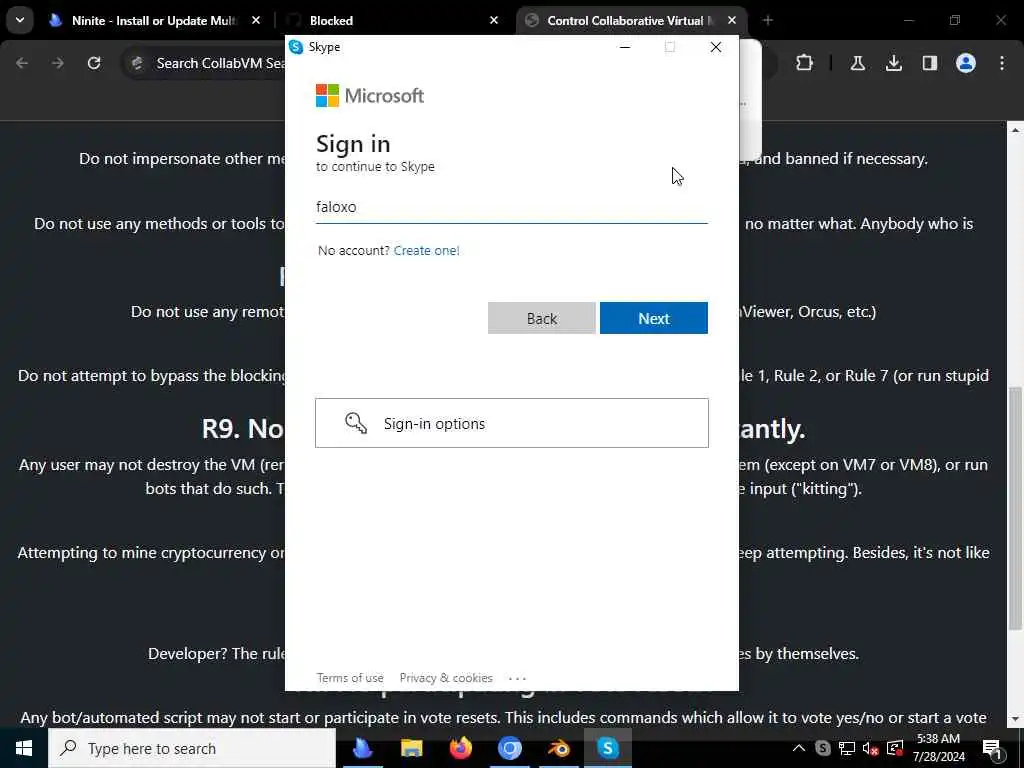Click the Next button in Skype sign-in
Screen dimensions: 1024x768
[653, 318]
